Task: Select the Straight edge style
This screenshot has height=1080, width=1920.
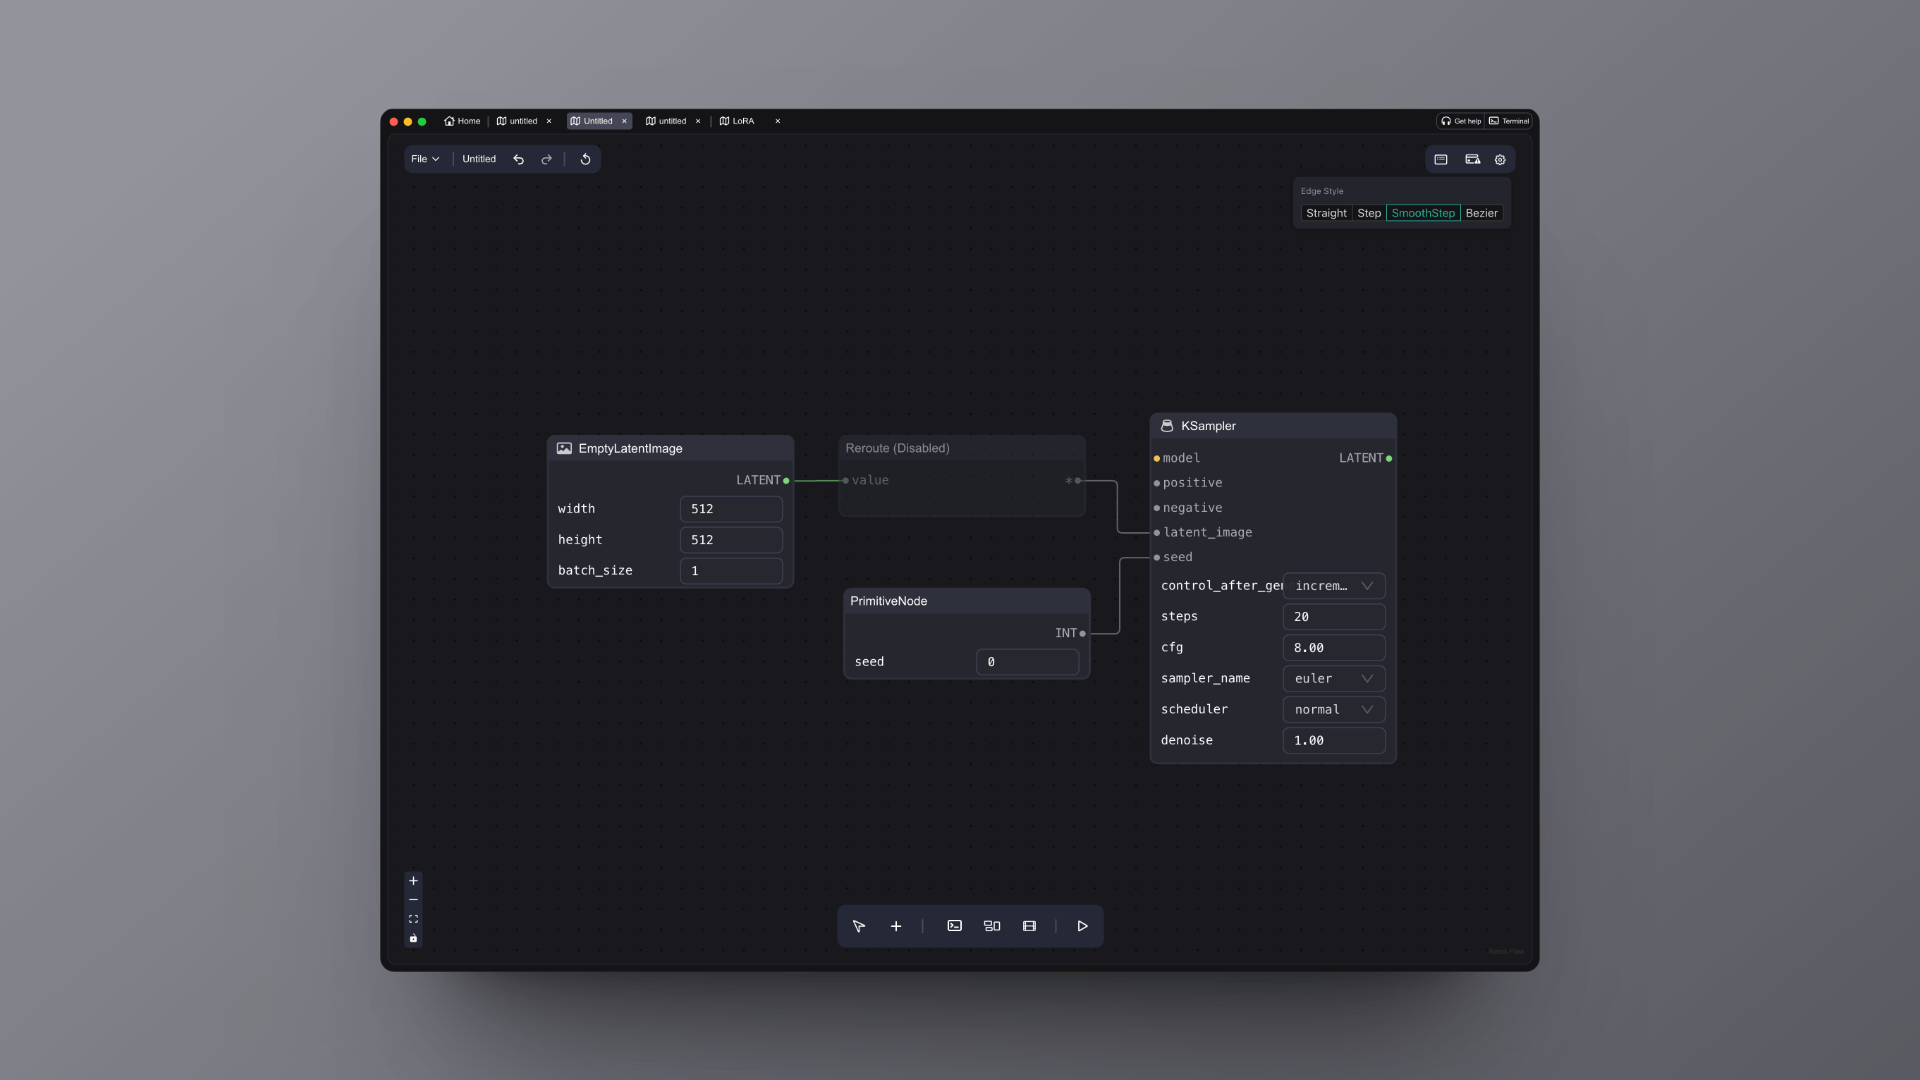Action: click(1326, 213)
